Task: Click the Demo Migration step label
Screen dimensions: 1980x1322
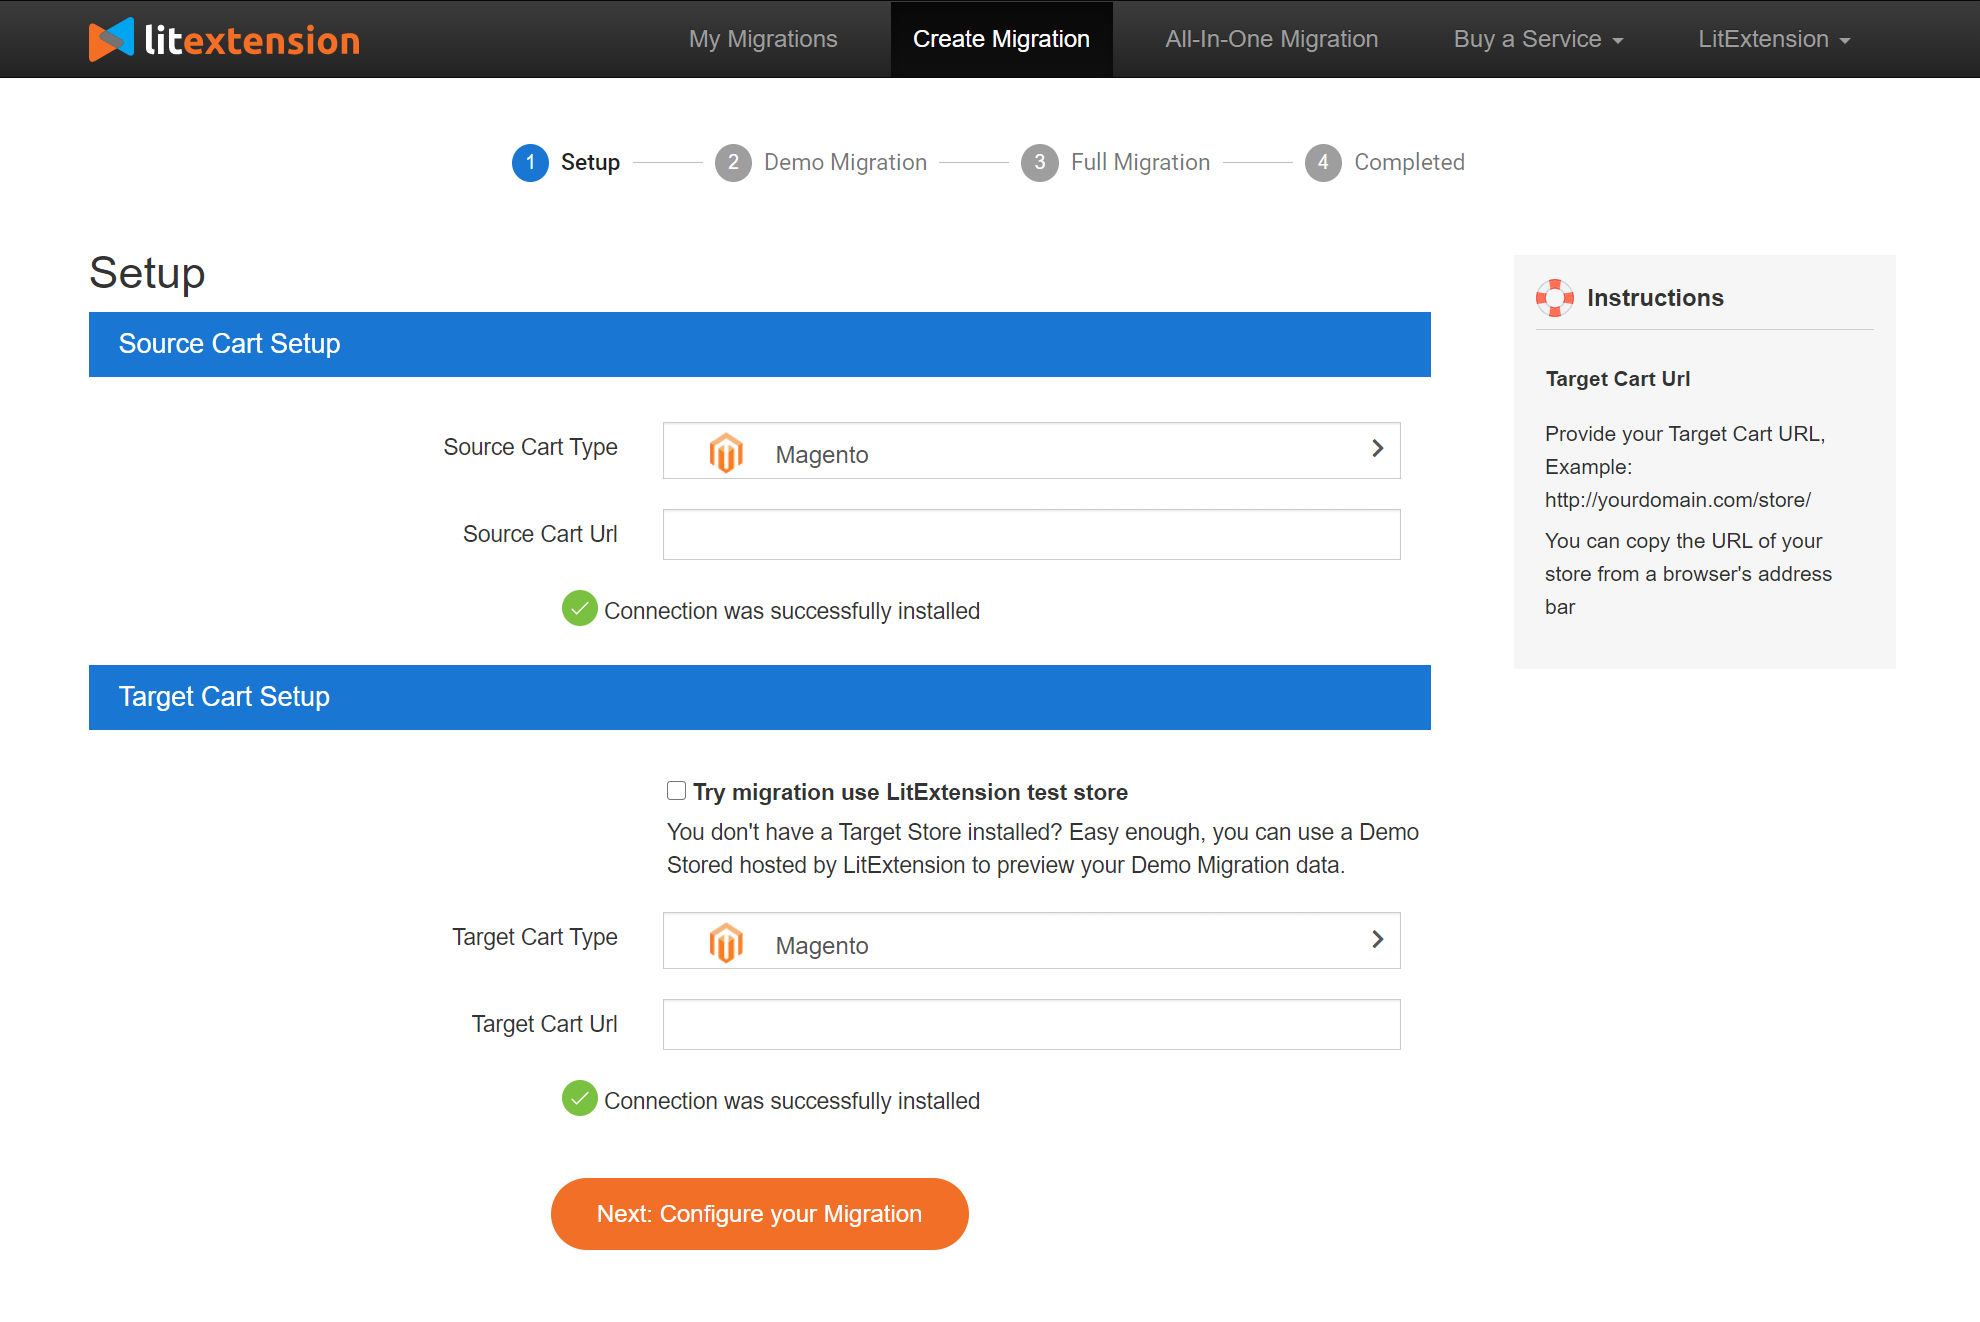Action: (845, 162)
